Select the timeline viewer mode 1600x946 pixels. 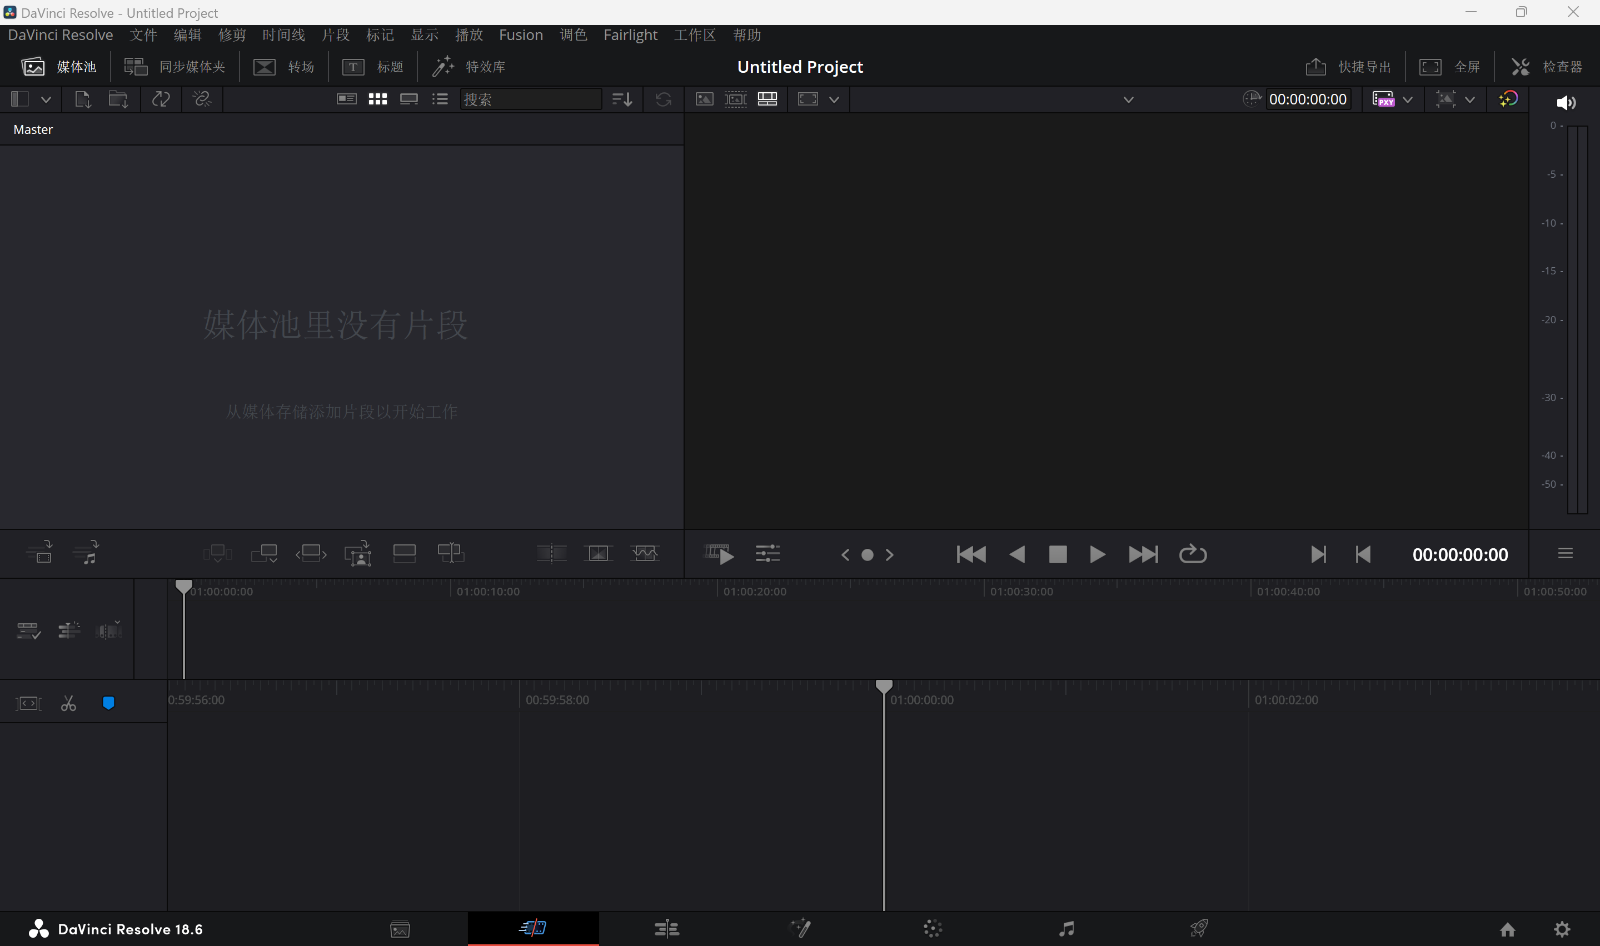tap(768, 99)
